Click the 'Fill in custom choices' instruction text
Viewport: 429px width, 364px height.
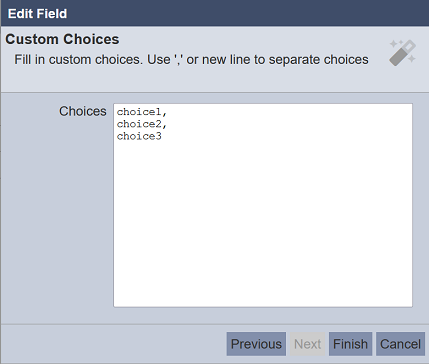191,60
